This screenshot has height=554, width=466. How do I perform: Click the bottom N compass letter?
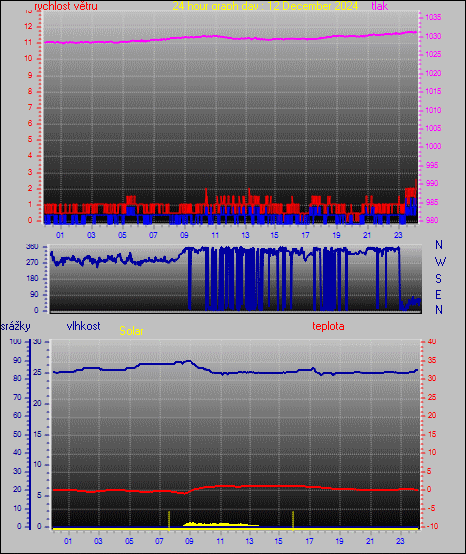pyautogui.click(x=439, y=310)
